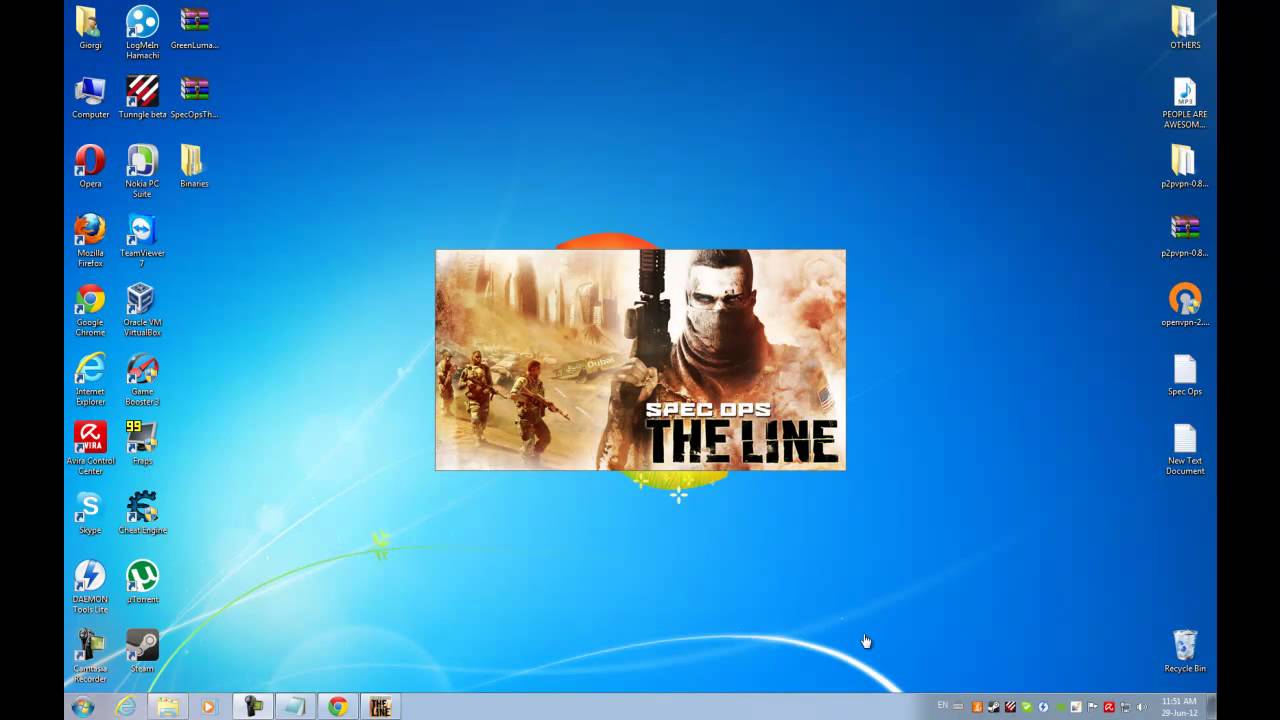
Task: Click the Avira icon in the system tray
Action: pos(1107,707)
